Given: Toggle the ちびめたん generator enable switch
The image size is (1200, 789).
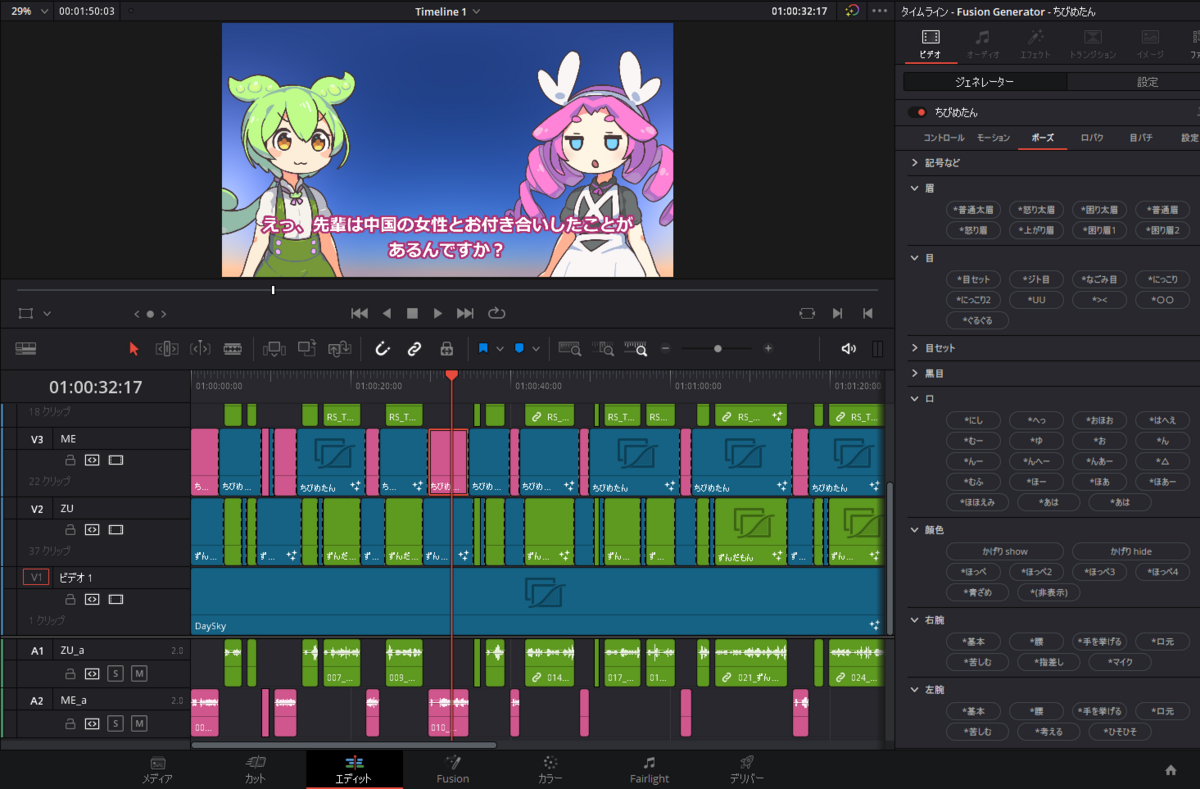Looking at the screenshot, I should coord(917,112).
